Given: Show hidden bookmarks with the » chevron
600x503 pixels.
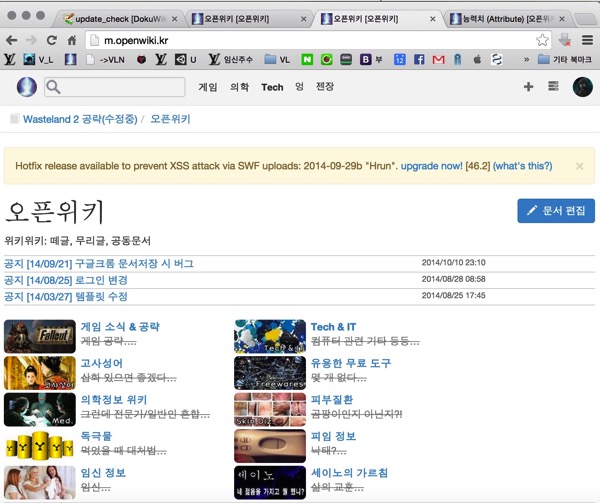Looking at the screenshot, I should (x=527, y=60).
